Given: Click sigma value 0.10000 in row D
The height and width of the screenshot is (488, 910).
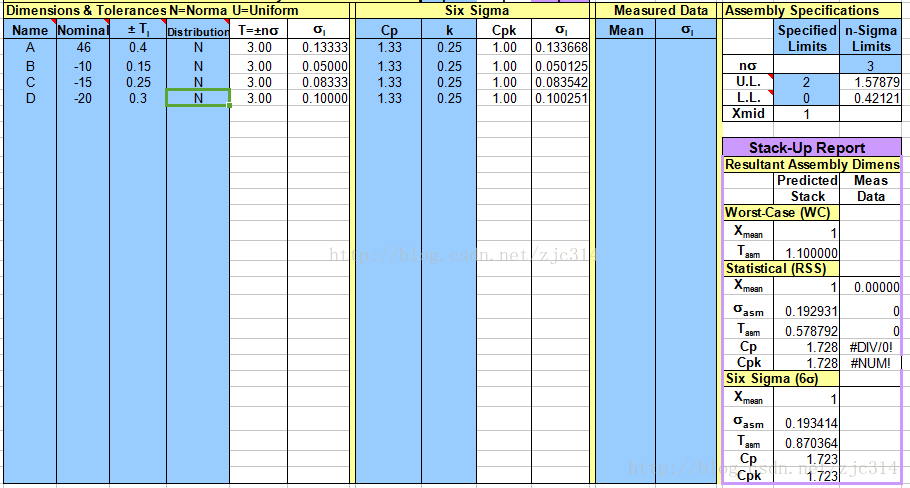Looking at the screenshot, I should click(x=319, y=98).
